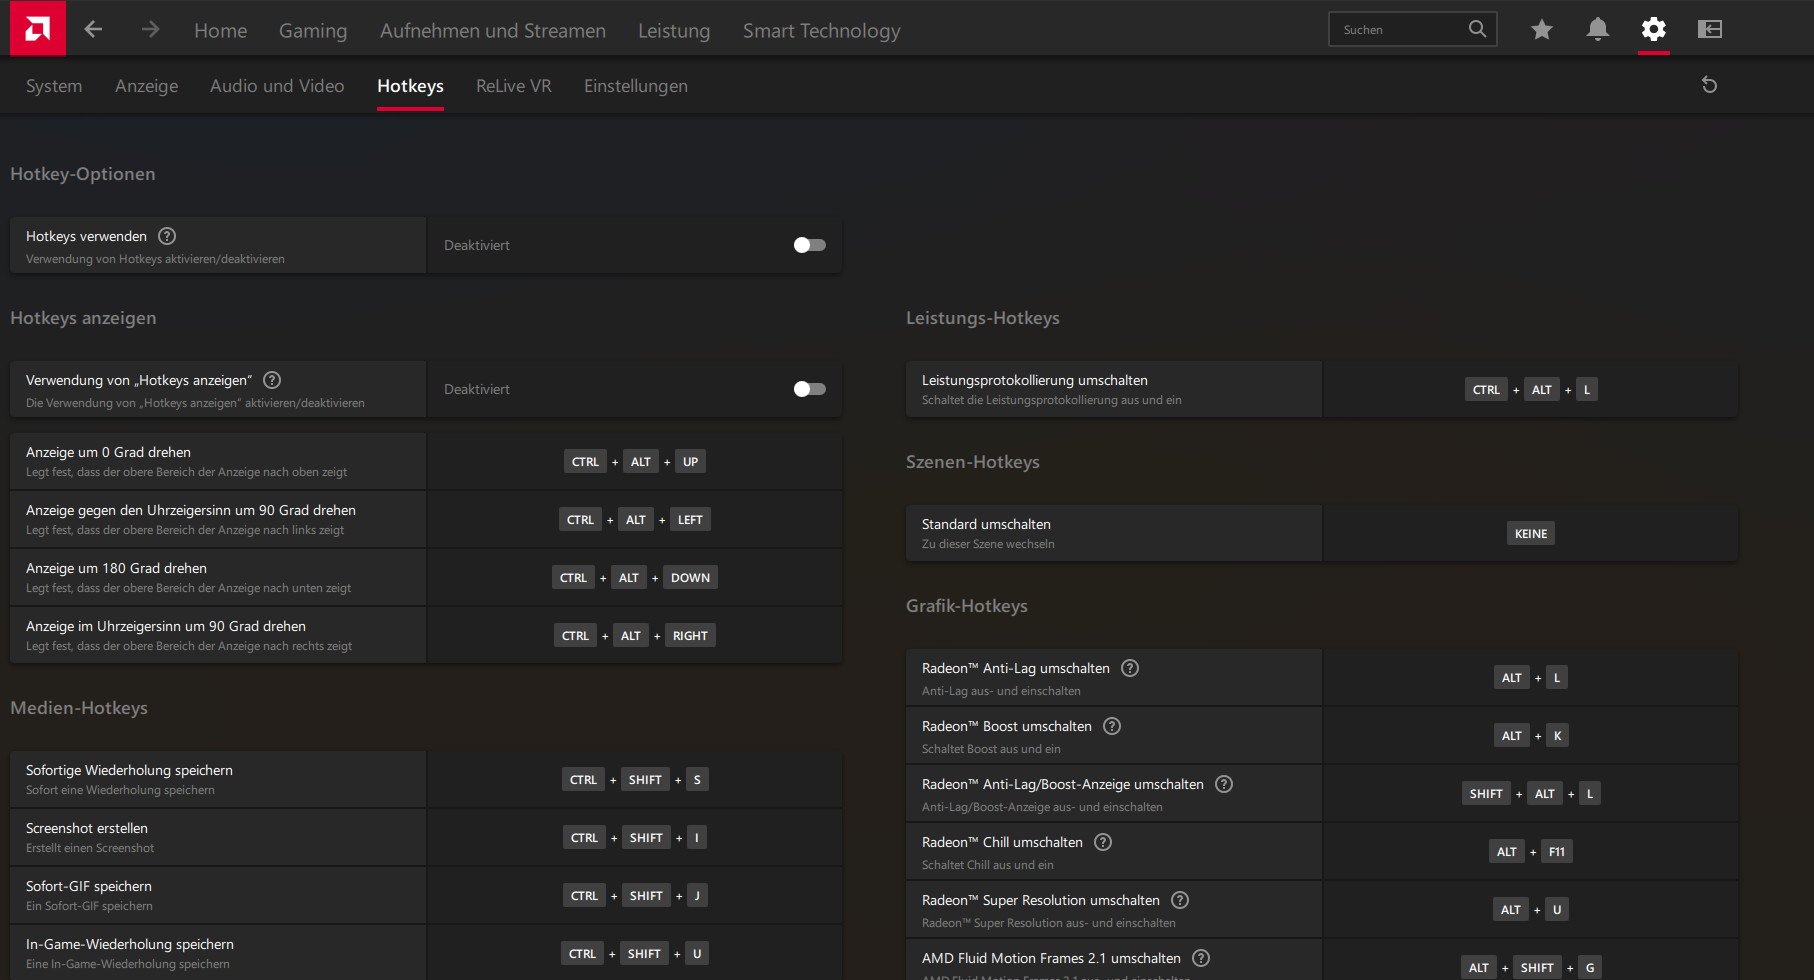Open favorites with the star icon
The height and width of the screenshot is (980, 1814).
point(1542,30)
